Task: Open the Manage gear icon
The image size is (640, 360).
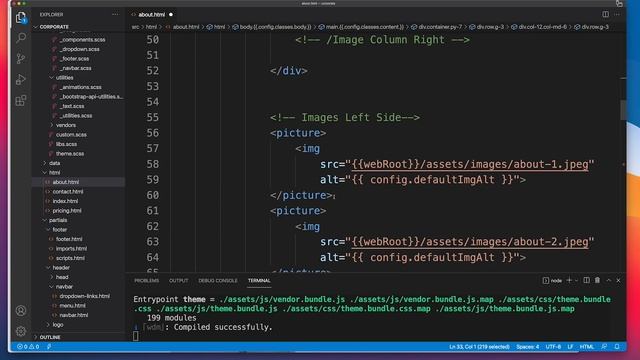Action: click(x=21, y=331)
